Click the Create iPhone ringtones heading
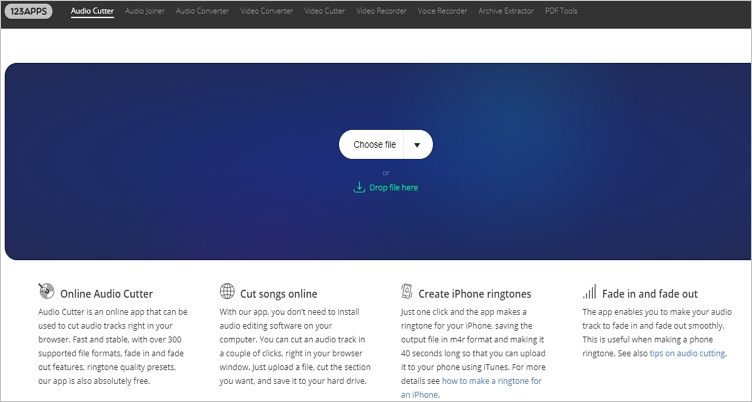This screenshot has height=402, width=752. [x=475, y=294]
